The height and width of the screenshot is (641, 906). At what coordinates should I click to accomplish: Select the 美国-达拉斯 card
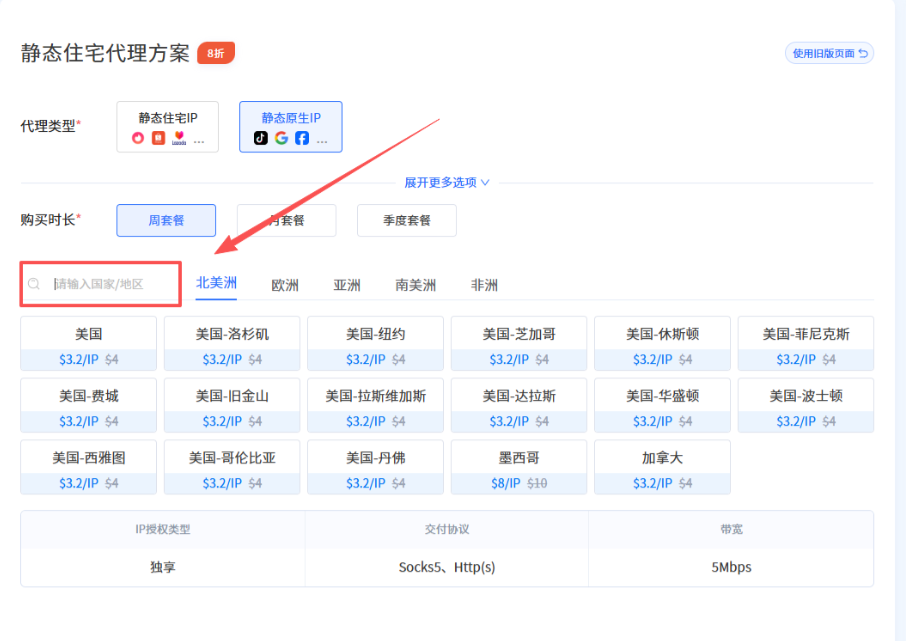[519, 405]
